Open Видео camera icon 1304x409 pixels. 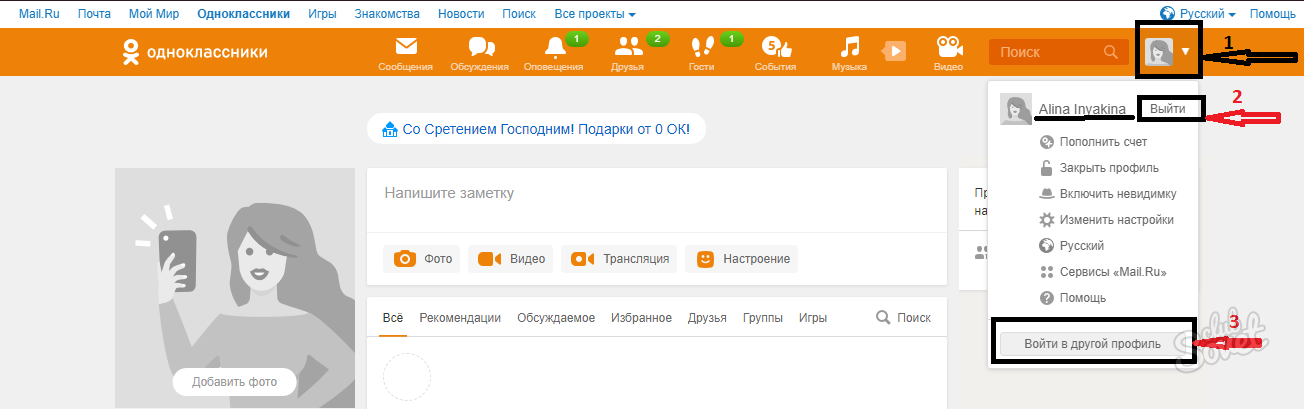948,47
